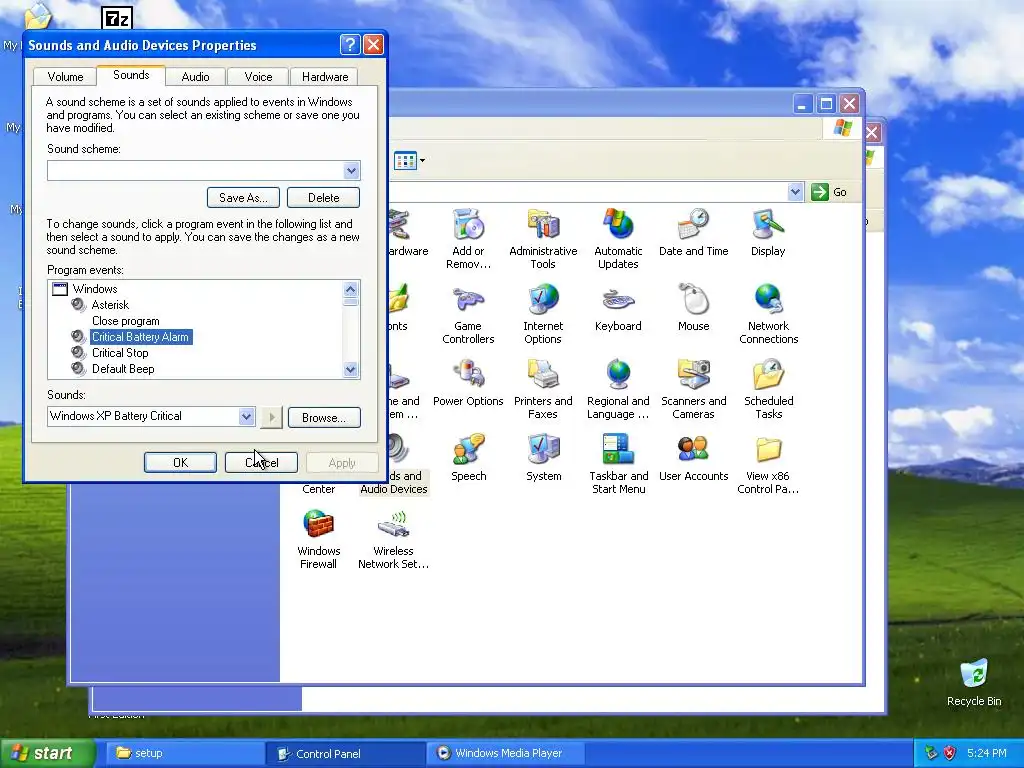
Task: Open Date and Time settings
Action: tap(693, 232)
